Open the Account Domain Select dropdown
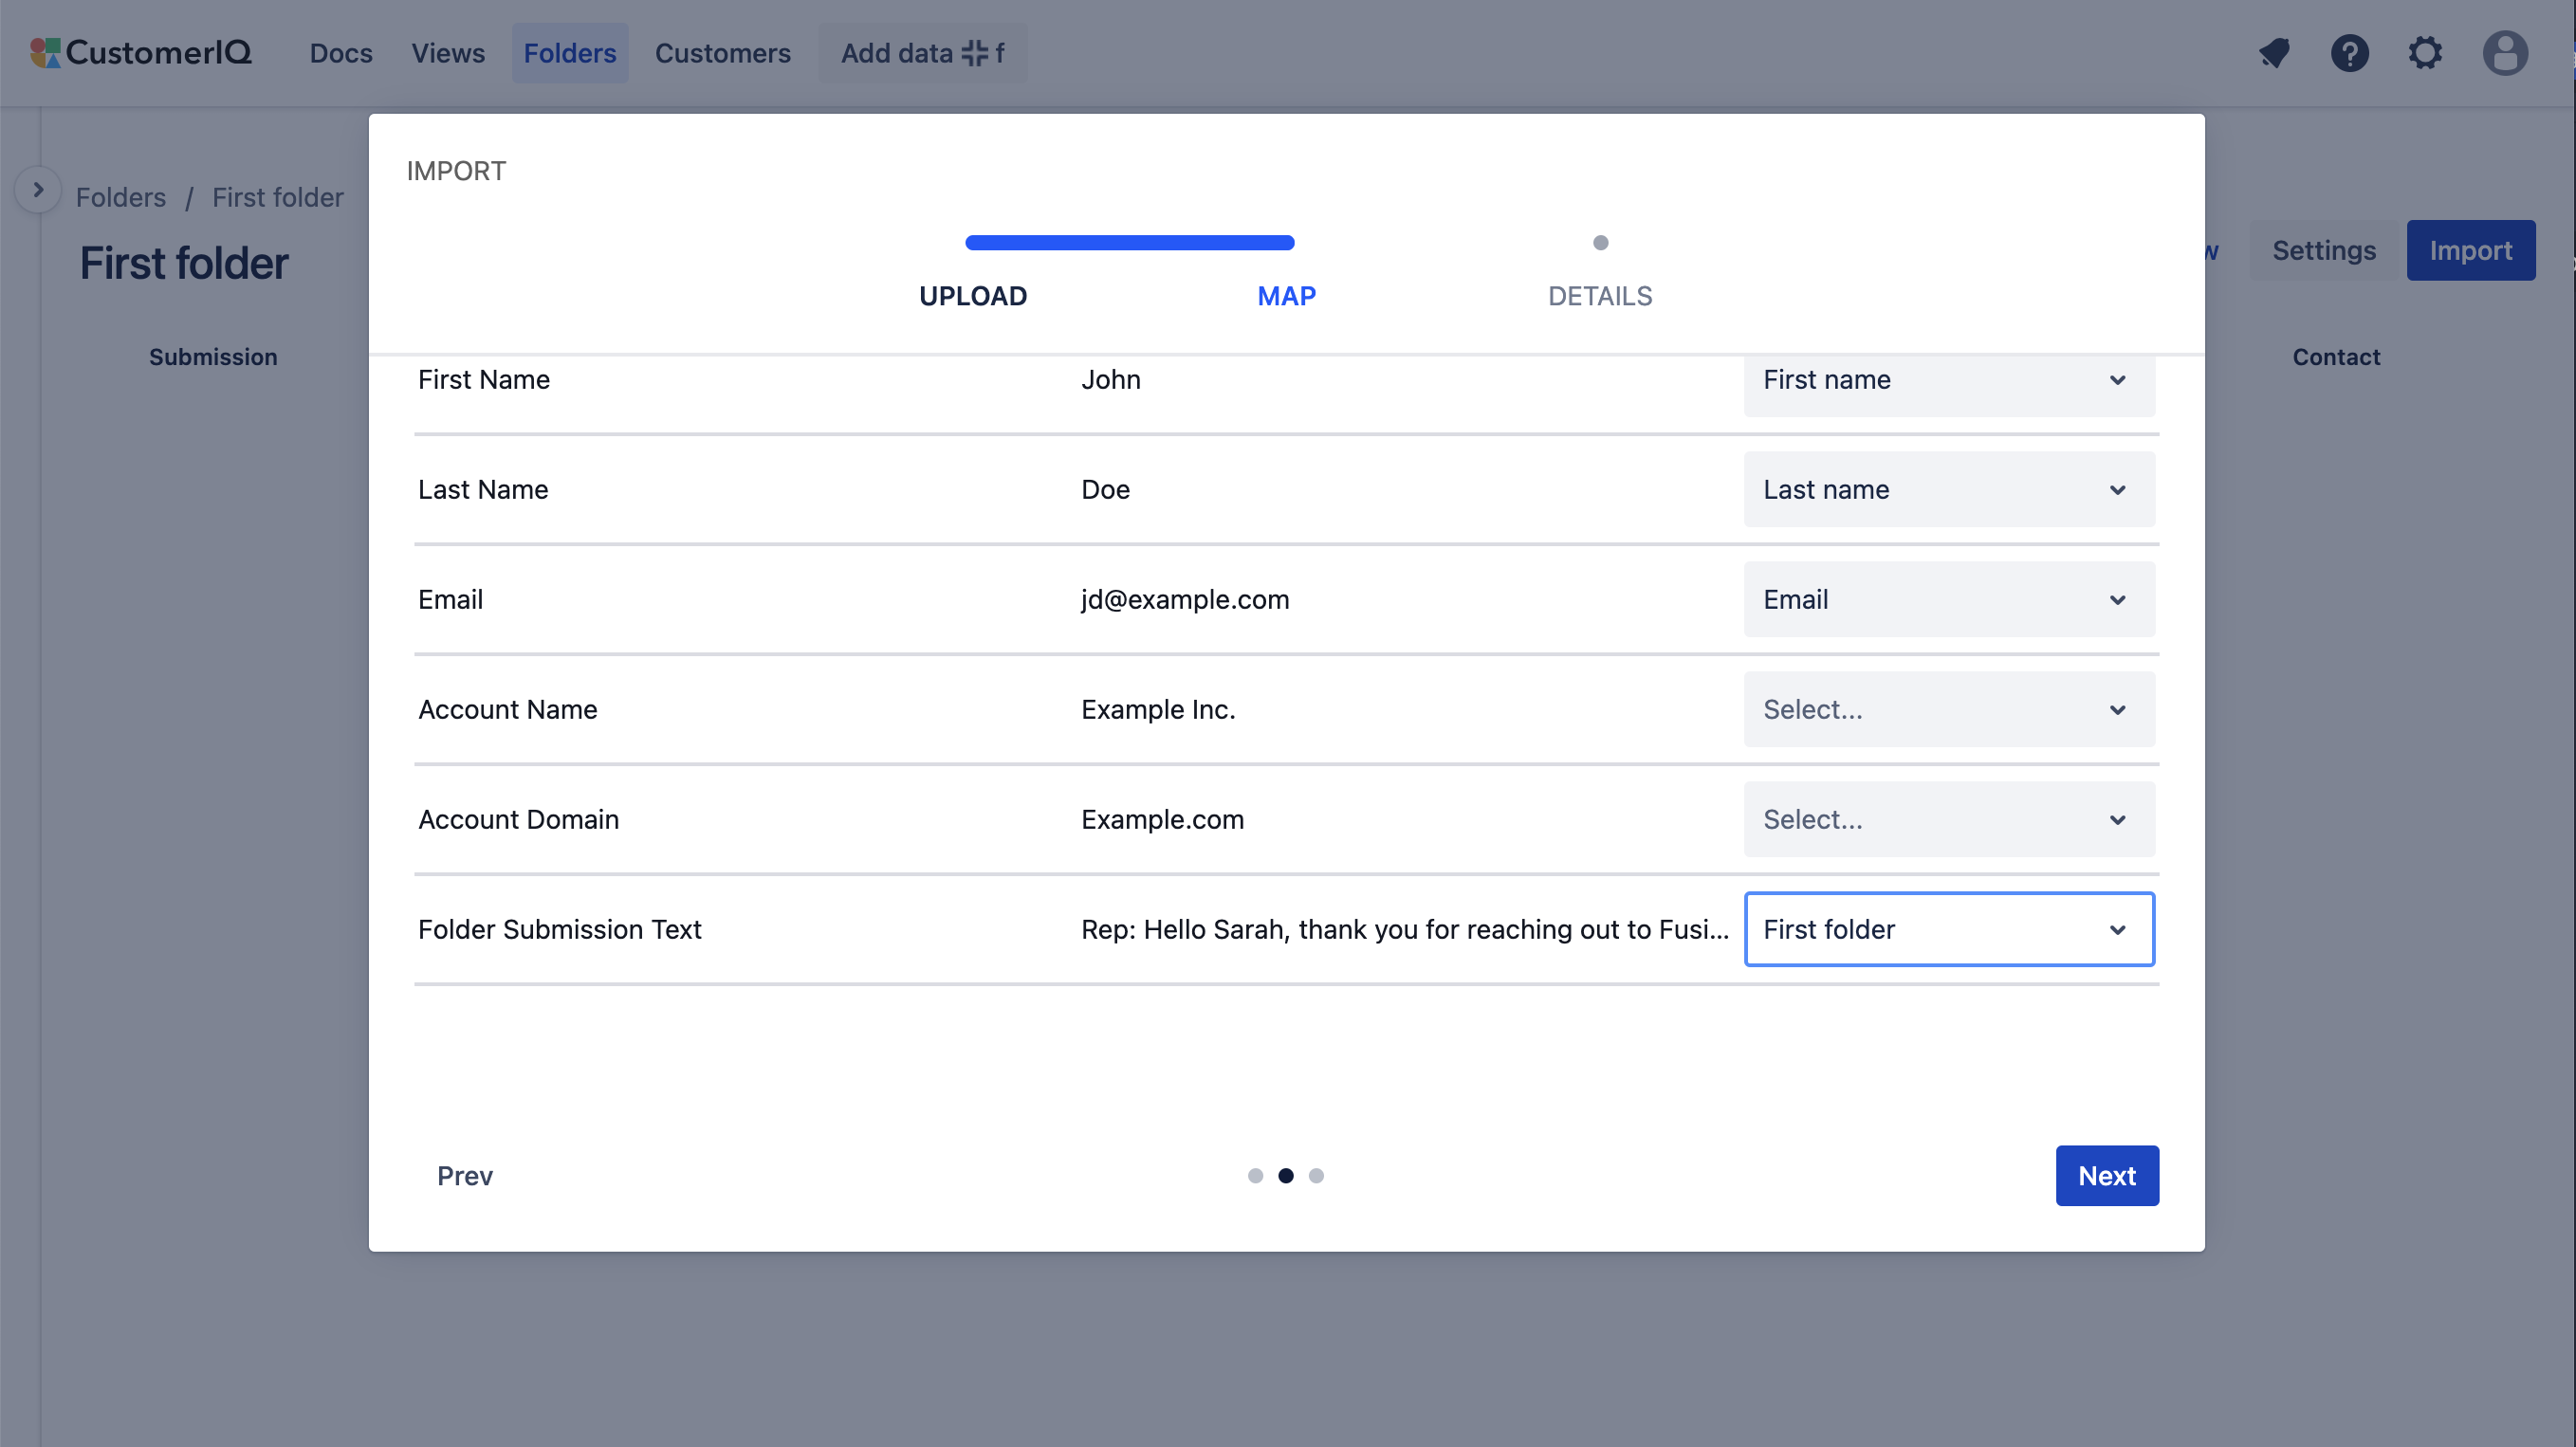 click(x=1948, y=819)
